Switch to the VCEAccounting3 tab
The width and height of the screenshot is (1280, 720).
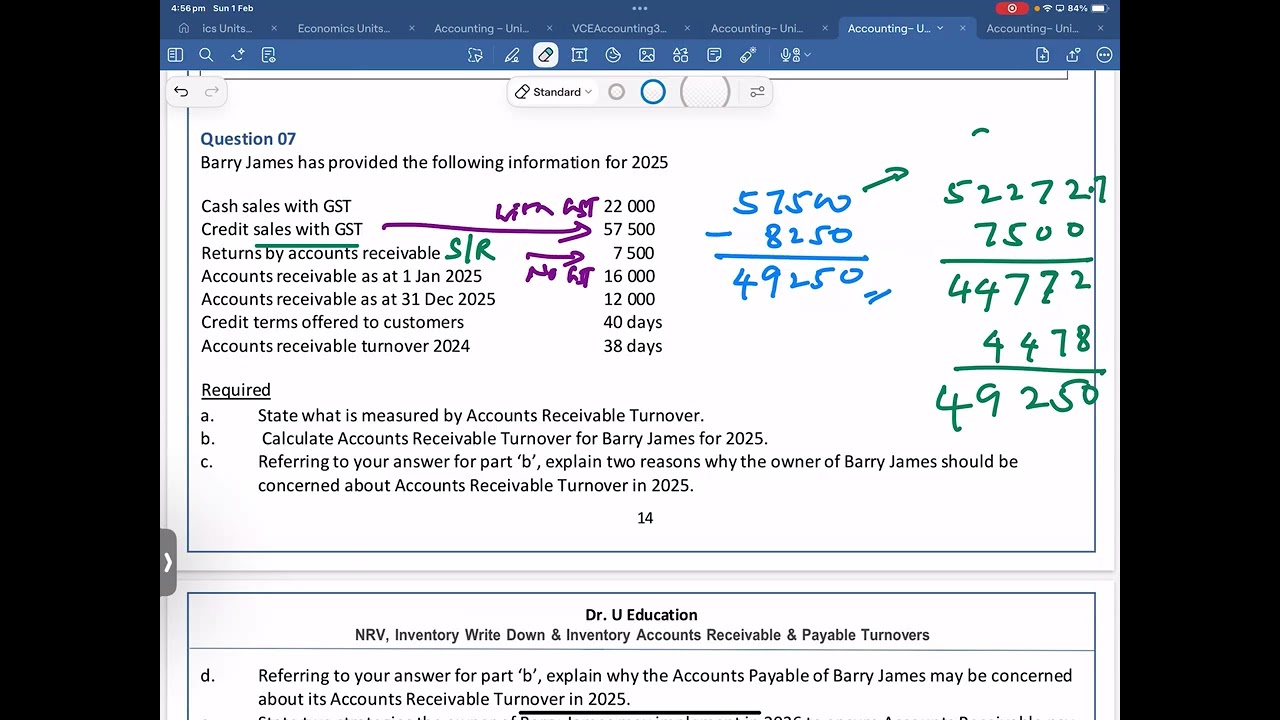pyautogui.click(x=619, y=28)
